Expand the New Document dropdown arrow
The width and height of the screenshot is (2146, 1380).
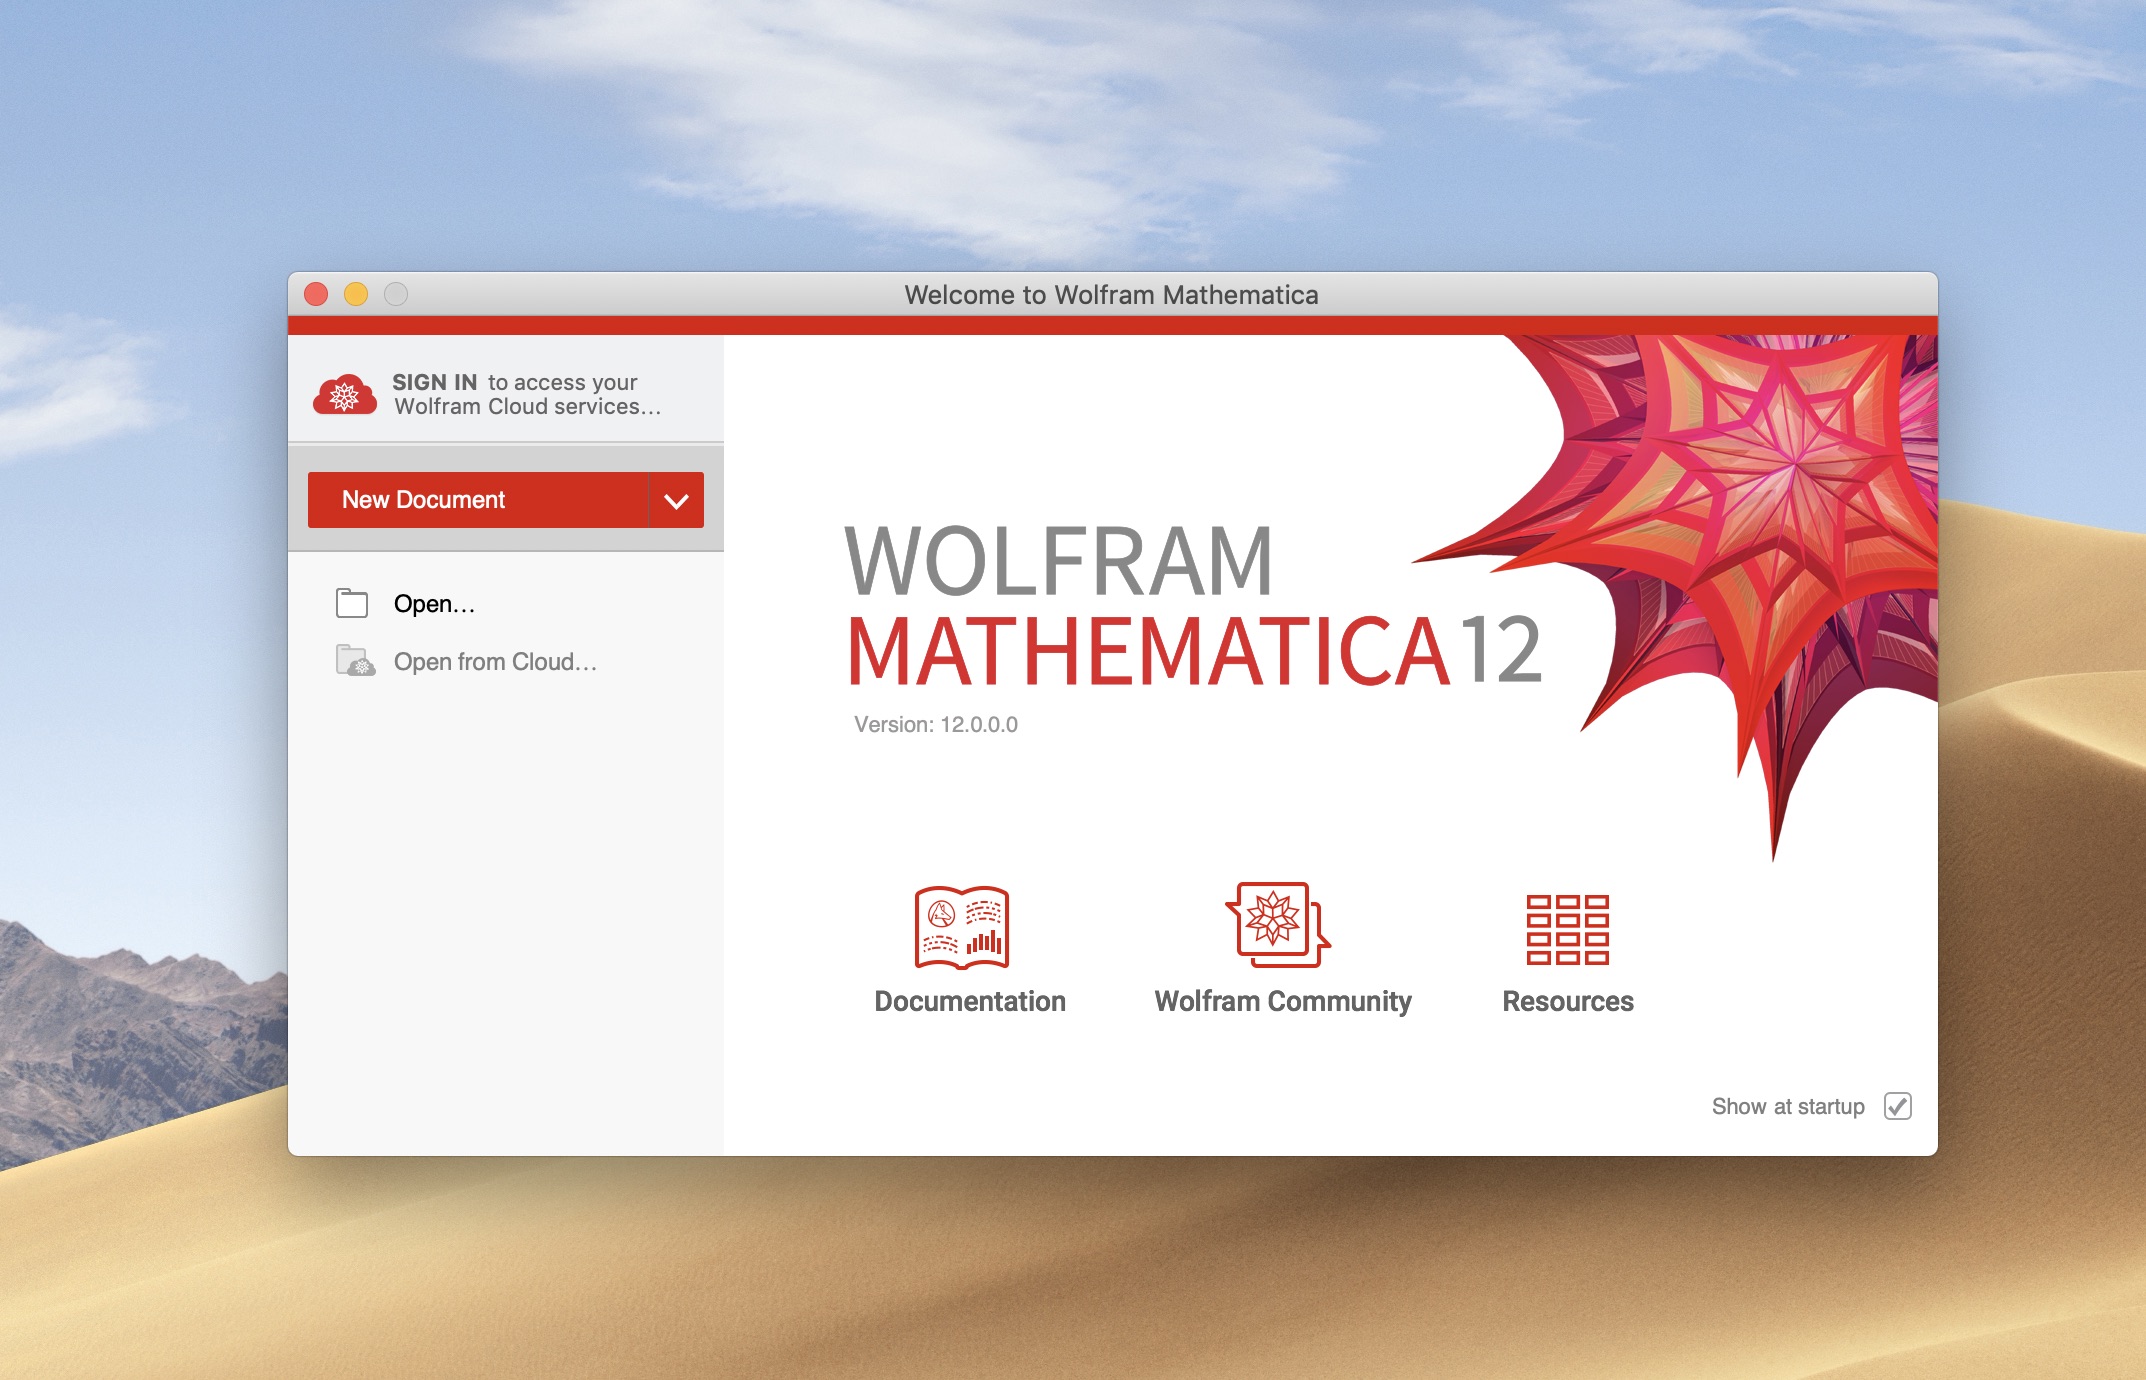pos(677,500)
